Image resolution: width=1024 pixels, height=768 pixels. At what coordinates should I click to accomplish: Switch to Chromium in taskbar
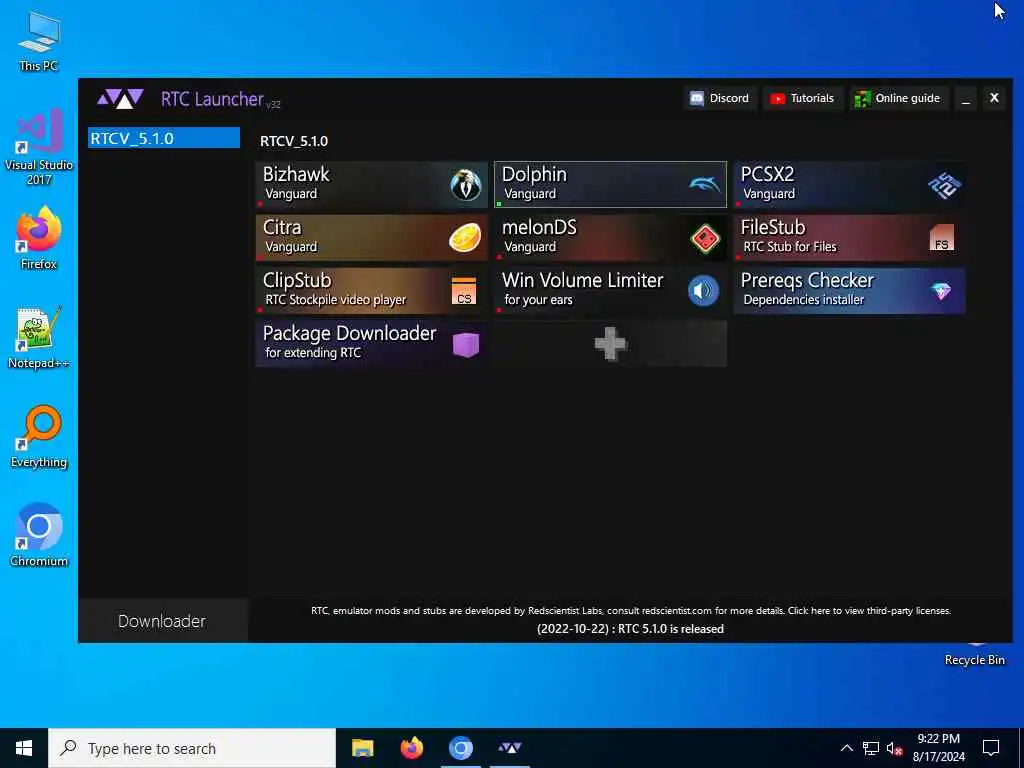coord(460,748)
